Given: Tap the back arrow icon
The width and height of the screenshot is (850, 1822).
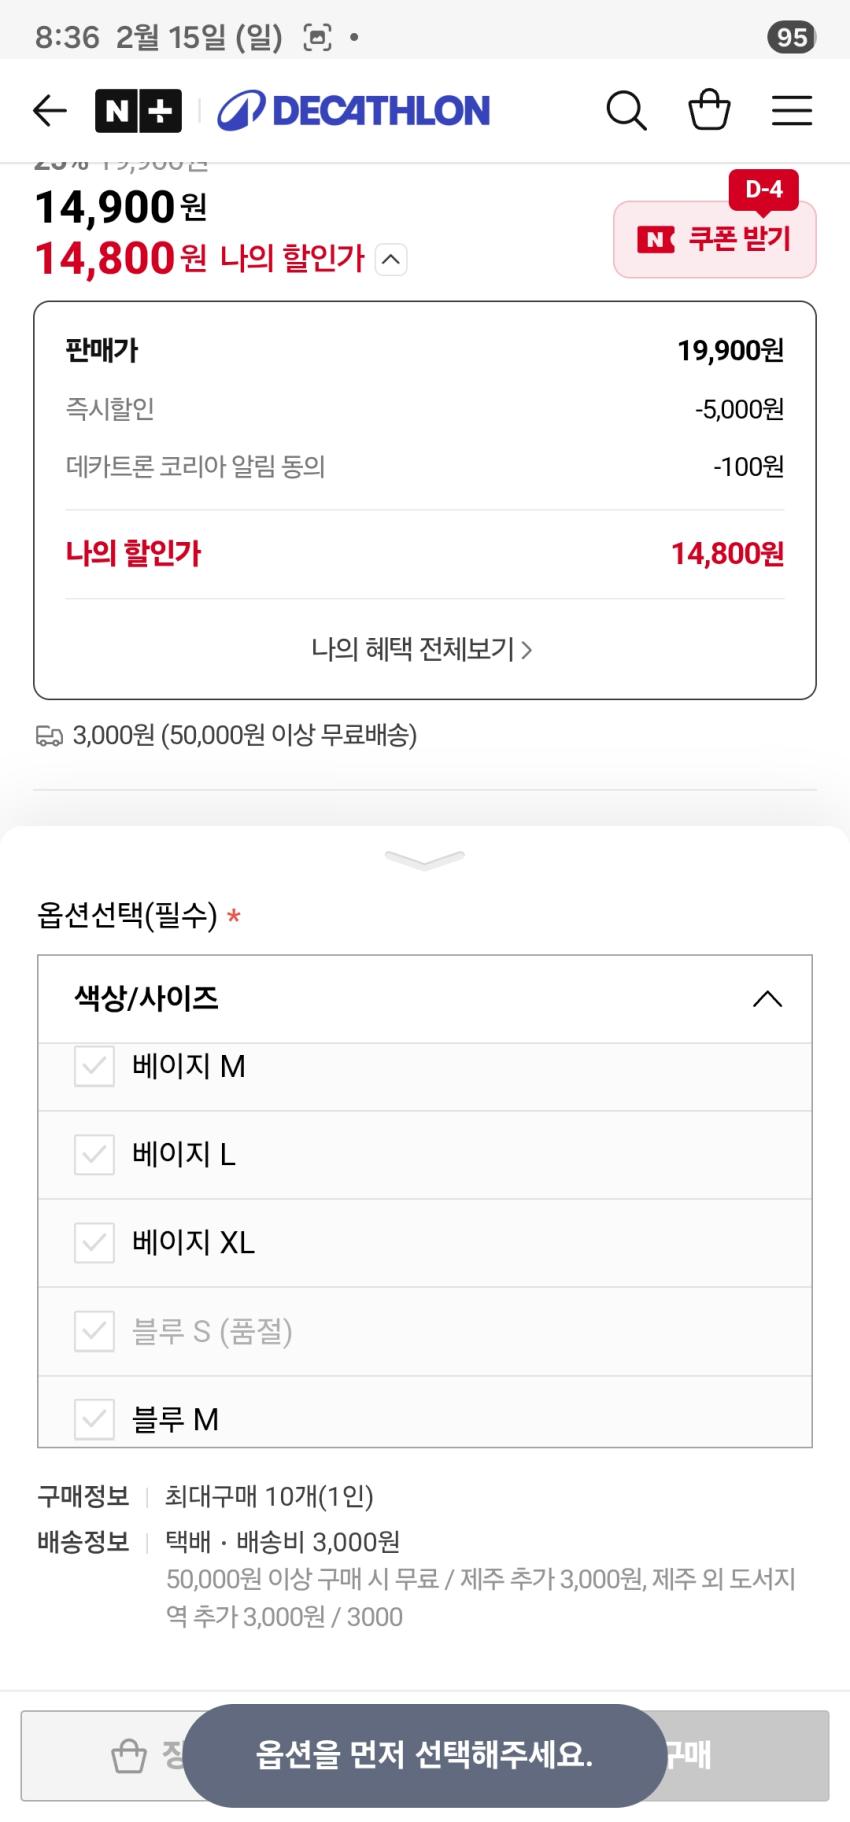Looking at the screenshot, I should click(49, 110).
